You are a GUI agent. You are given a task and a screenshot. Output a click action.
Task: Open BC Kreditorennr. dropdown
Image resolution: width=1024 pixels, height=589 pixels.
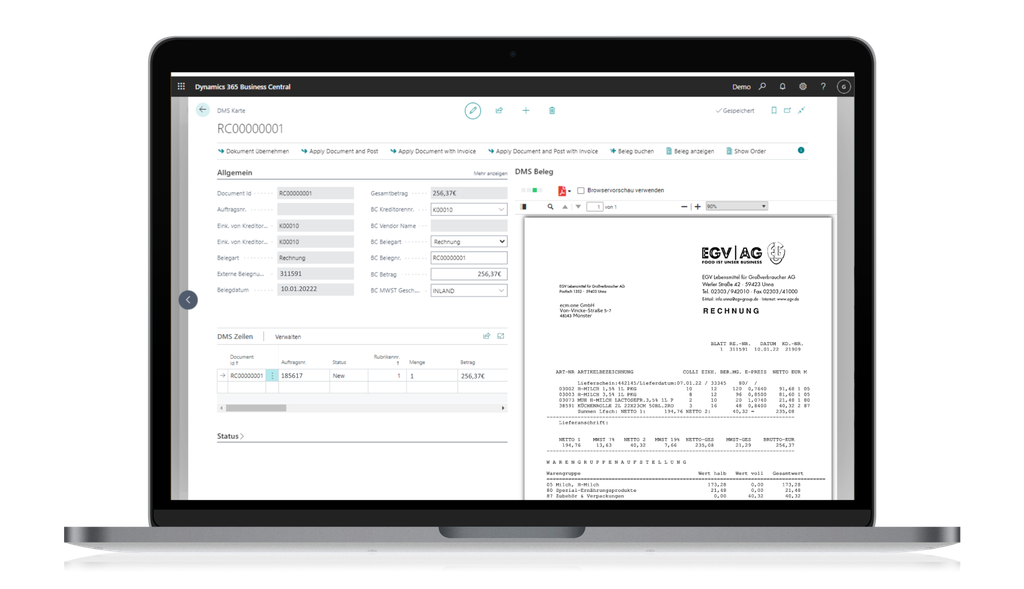[x=501, y=210]
